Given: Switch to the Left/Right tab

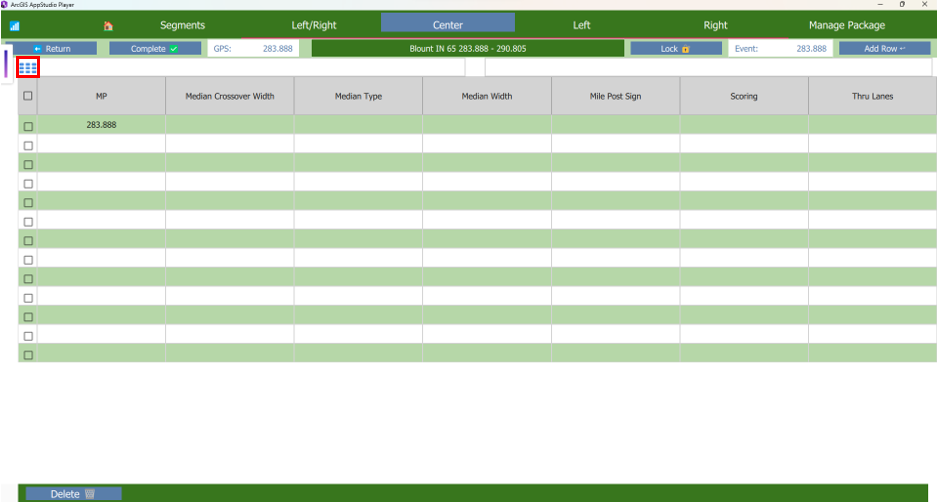Looking at the screenshot, I should click(x=314, y=25).
